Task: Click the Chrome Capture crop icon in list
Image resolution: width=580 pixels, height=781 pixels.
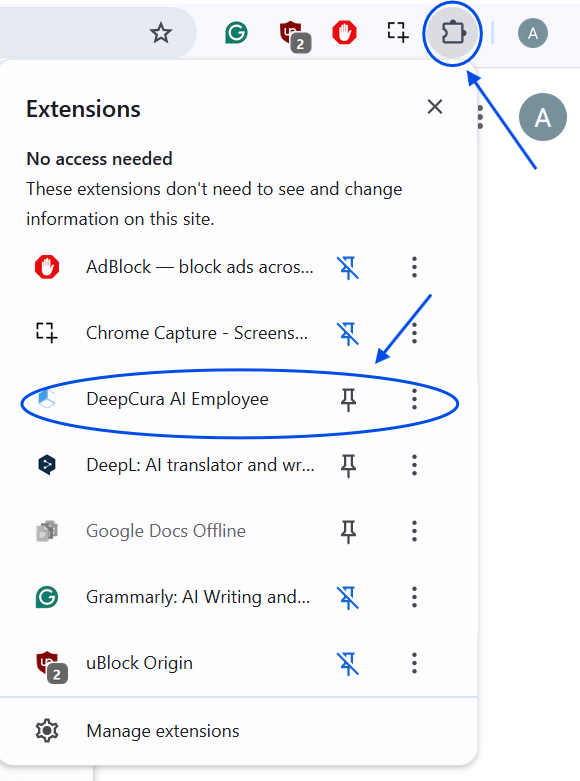Action: pos(47,333)
